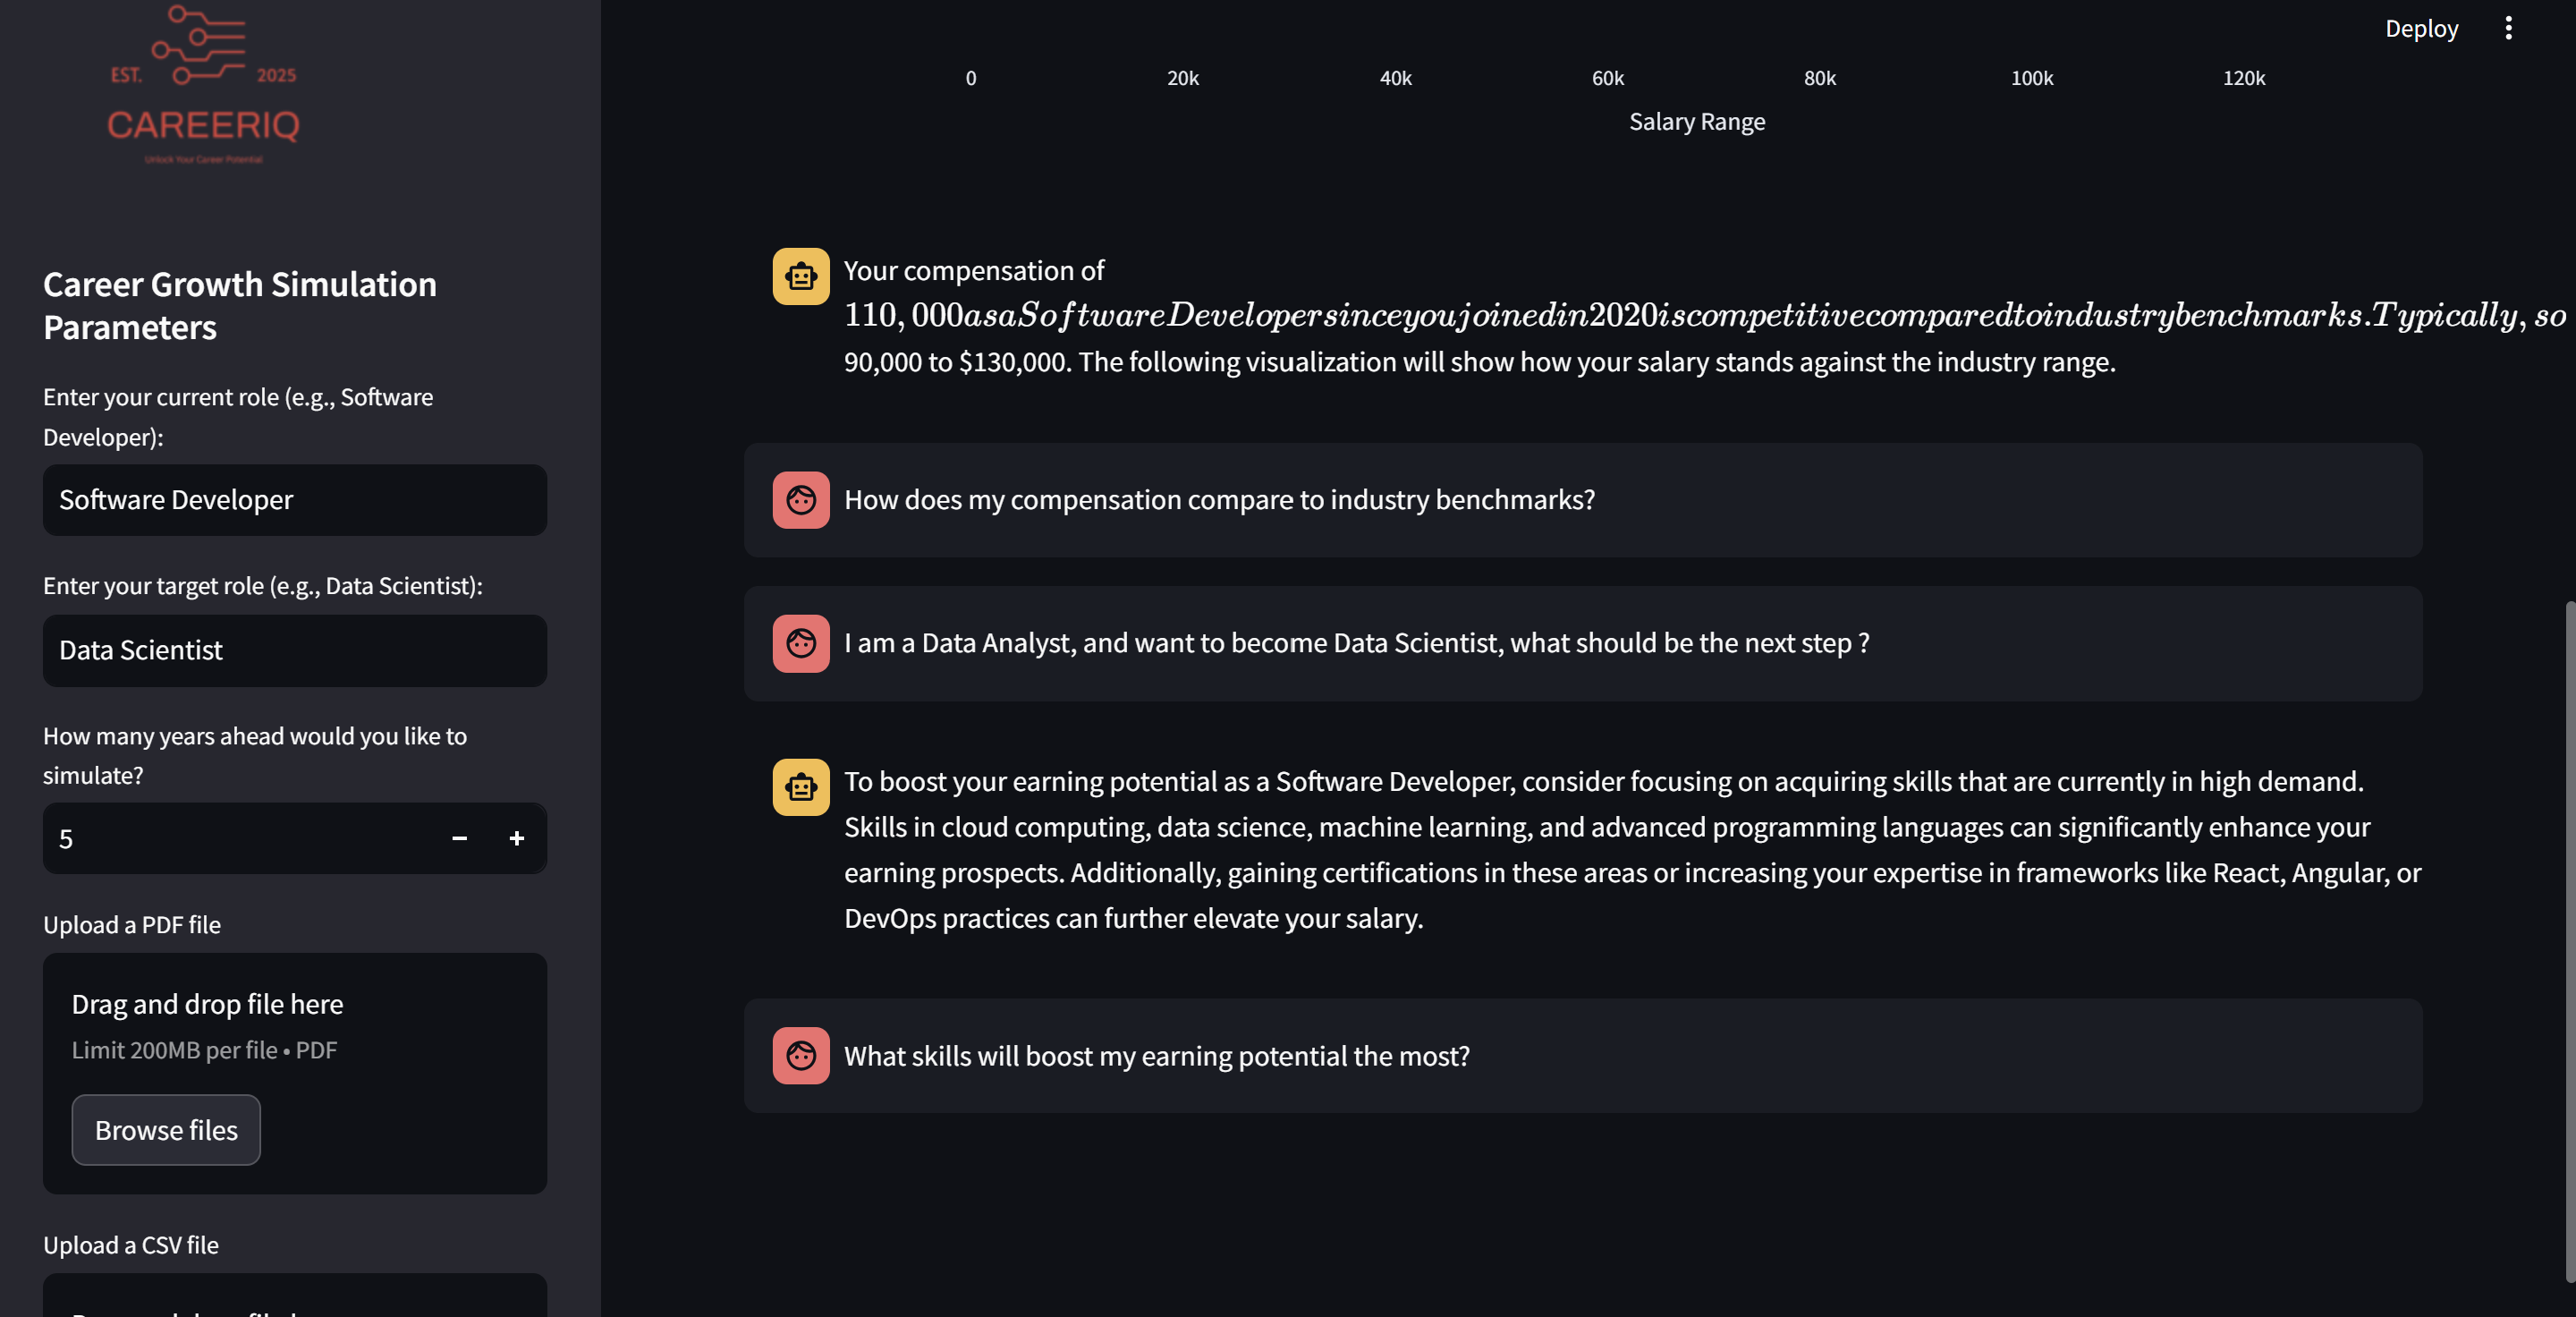The height and width of the screenshot is (1317, 2576).
Task: Click robot avatar beside earning potential answer
Action: (x=800, y=787)
